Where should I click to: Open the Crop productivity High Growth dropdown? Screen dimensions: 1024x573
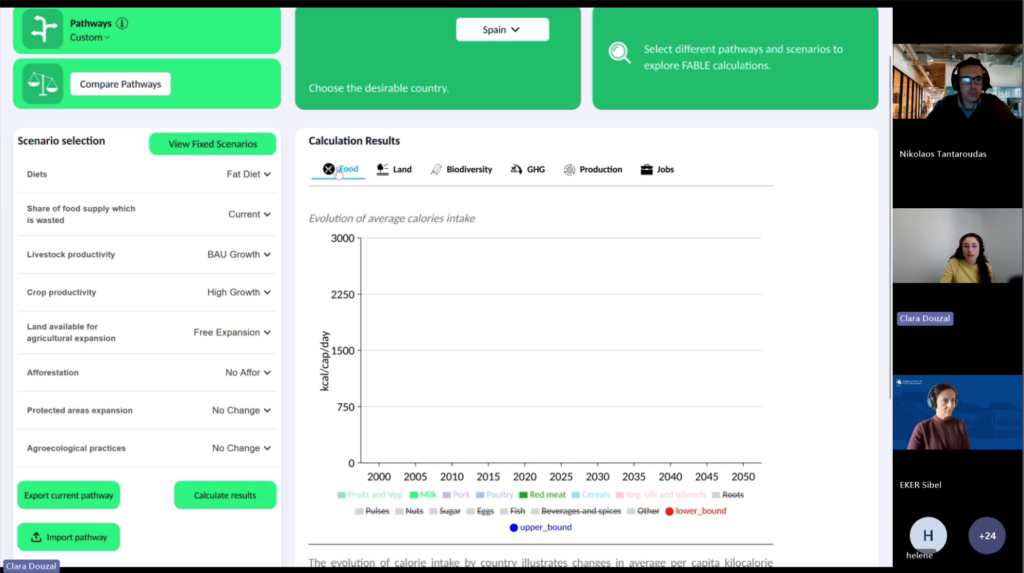point(239,293)
